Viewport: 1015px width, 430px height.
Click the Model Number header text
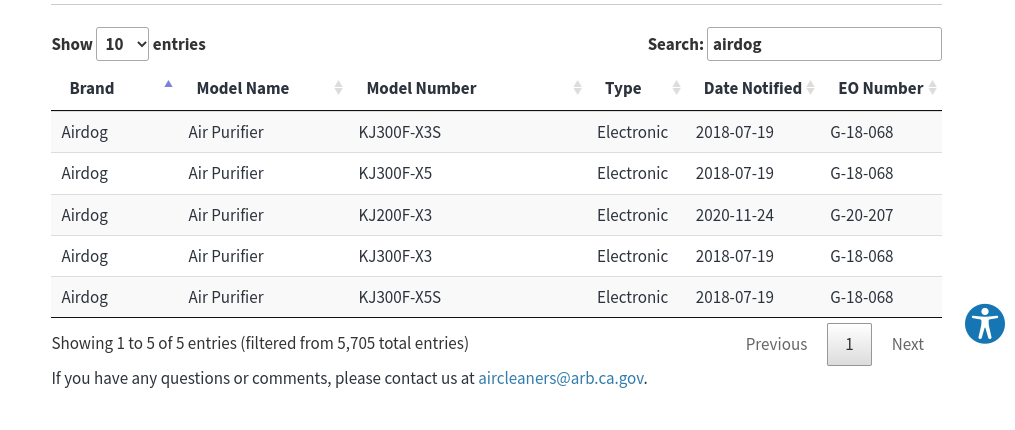421,88
